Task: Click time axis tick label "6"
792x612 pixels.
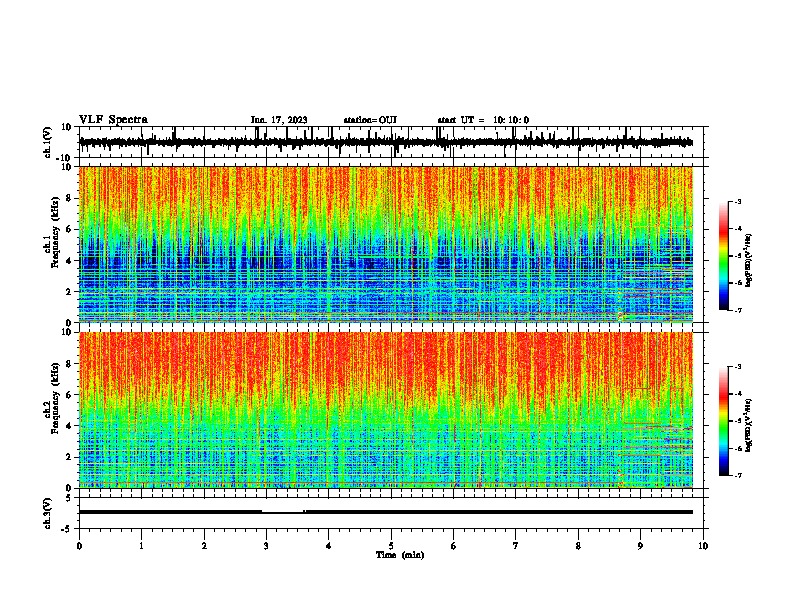Action: tap(454, 546)
